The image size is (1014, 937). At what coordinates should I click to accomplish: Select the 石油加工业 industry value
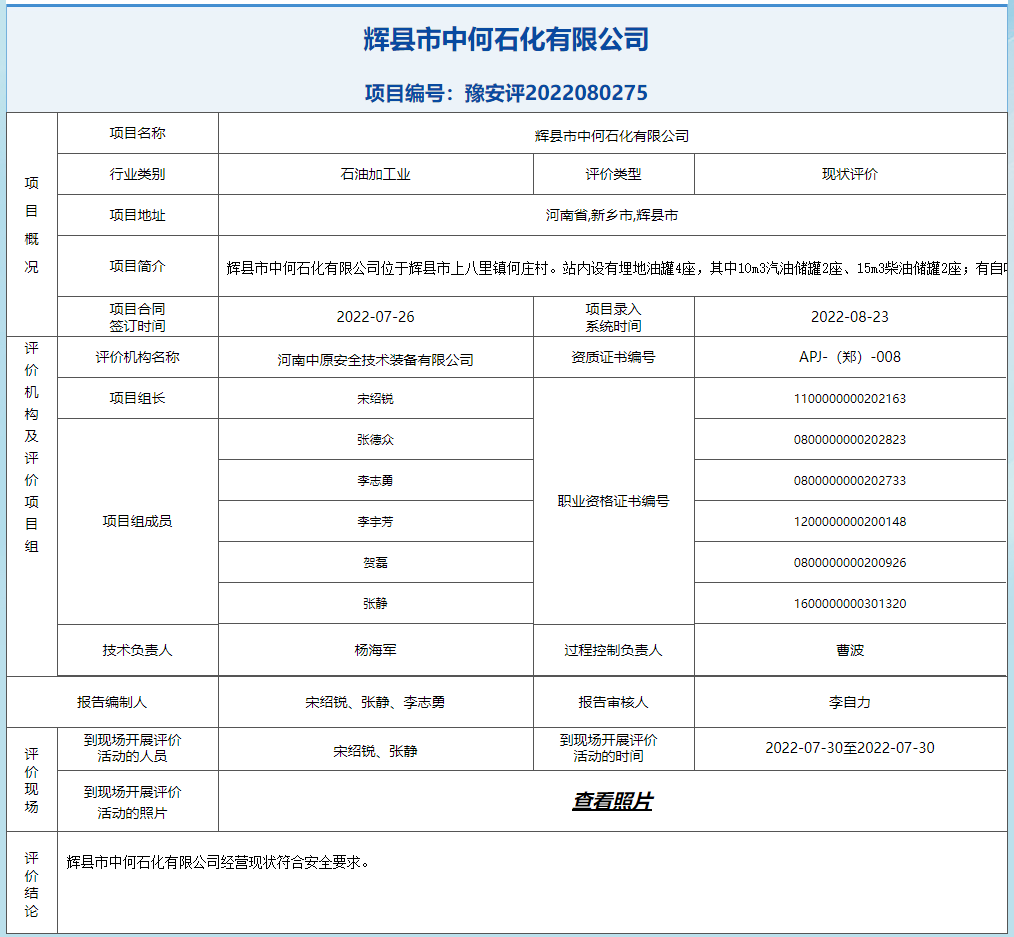376,174
